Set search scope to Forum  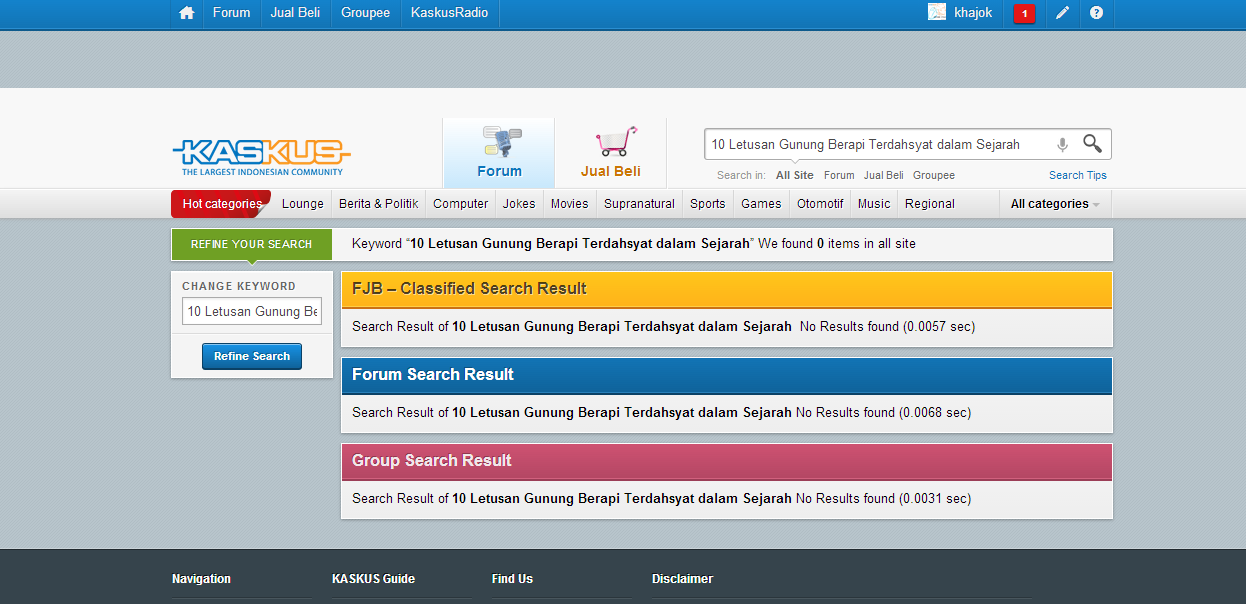coord(839,175)
